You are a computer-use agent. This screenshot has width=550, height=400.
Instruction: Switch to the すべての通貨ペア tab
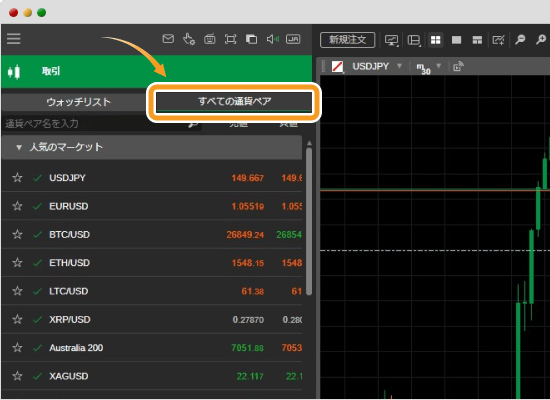(234, 102)
